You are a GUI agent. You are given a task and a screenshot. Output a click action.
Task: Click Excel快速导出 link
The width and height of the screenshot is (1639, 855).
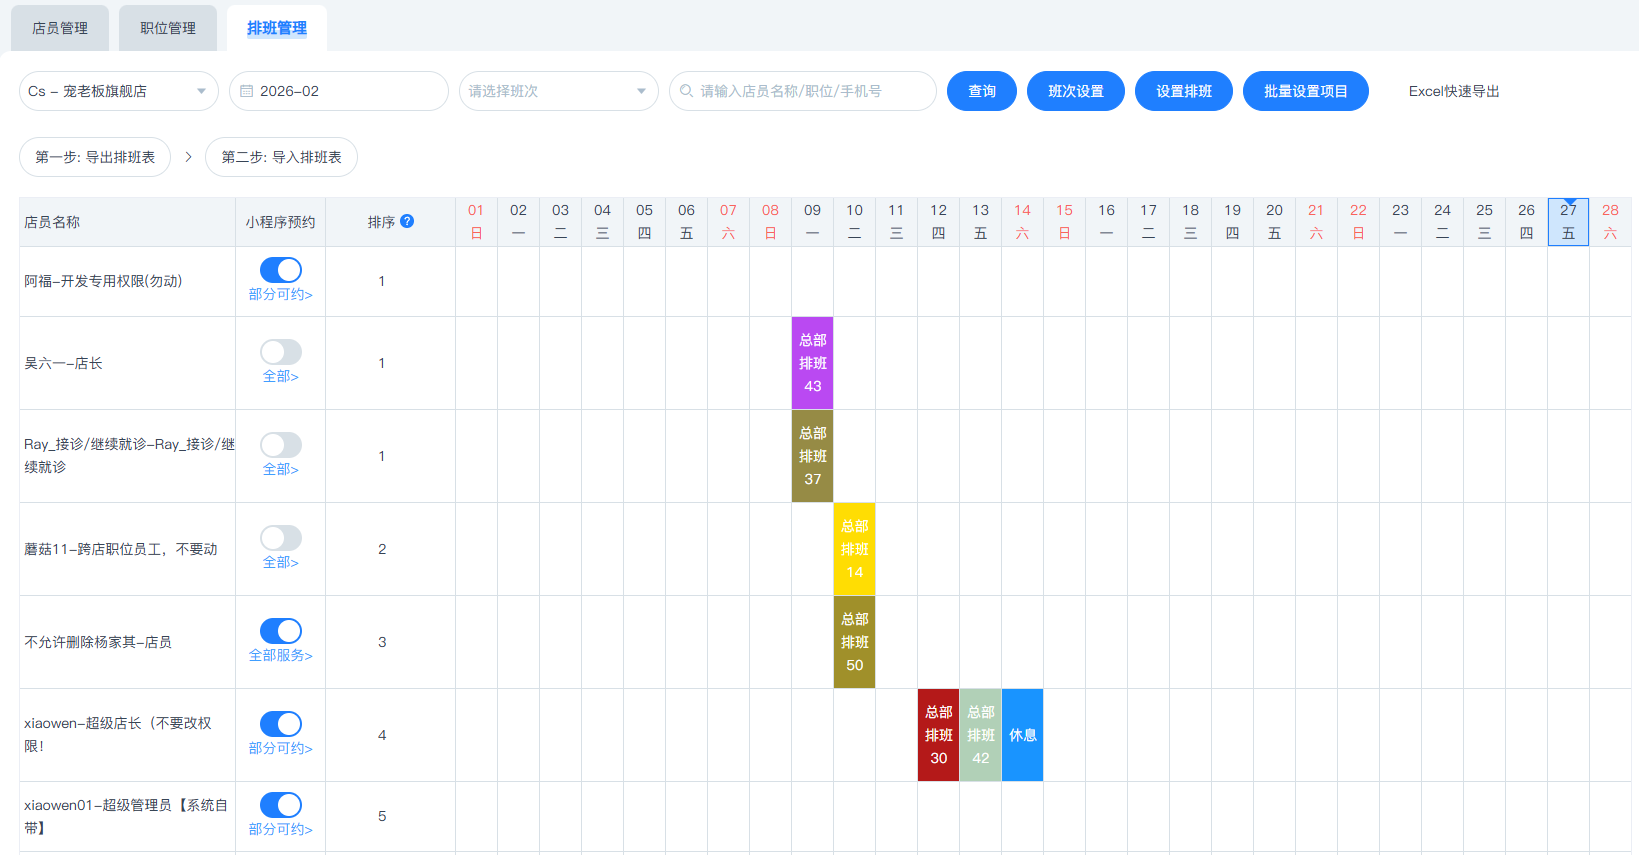1453,91
